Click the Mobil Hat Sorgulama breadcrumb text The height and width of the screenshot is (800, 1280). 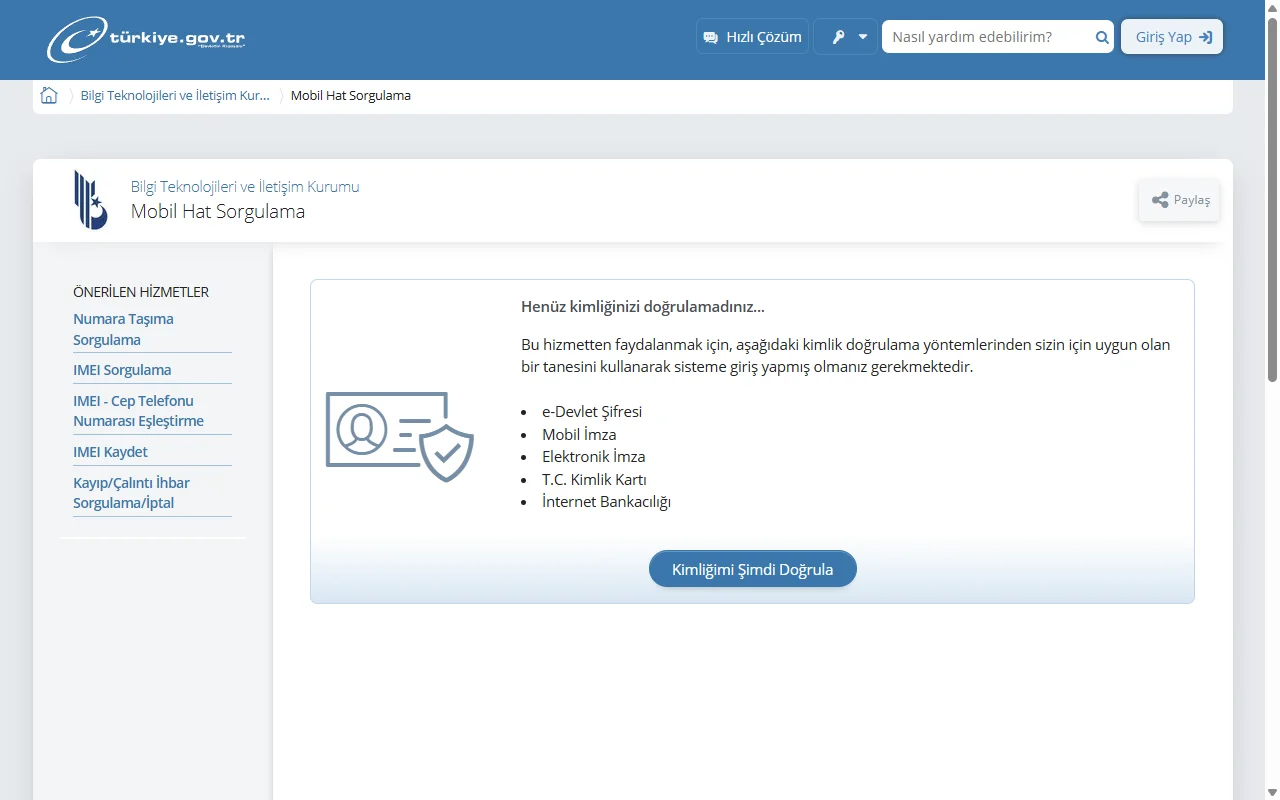click(351, 95)
